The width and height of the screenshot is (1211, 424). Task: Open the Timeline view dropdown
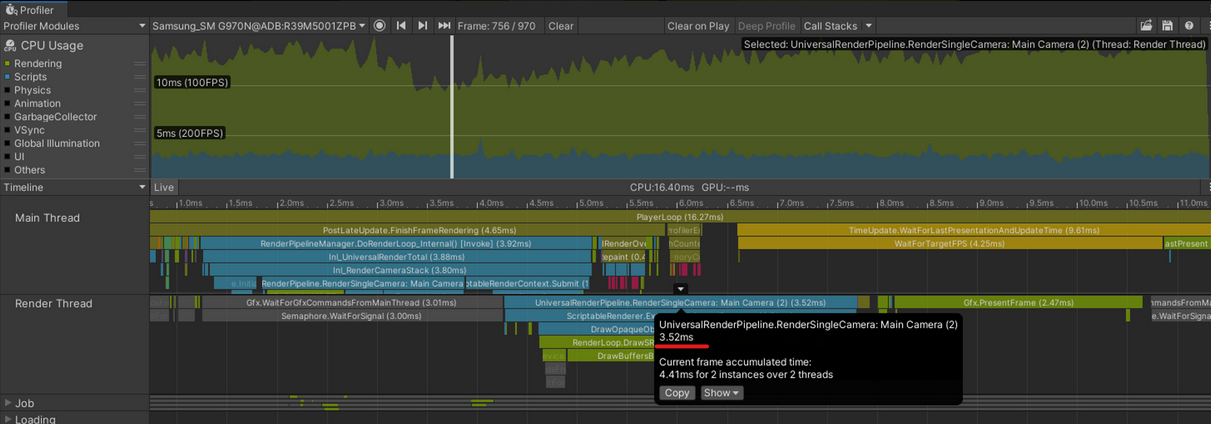click(x=74, y=187)
